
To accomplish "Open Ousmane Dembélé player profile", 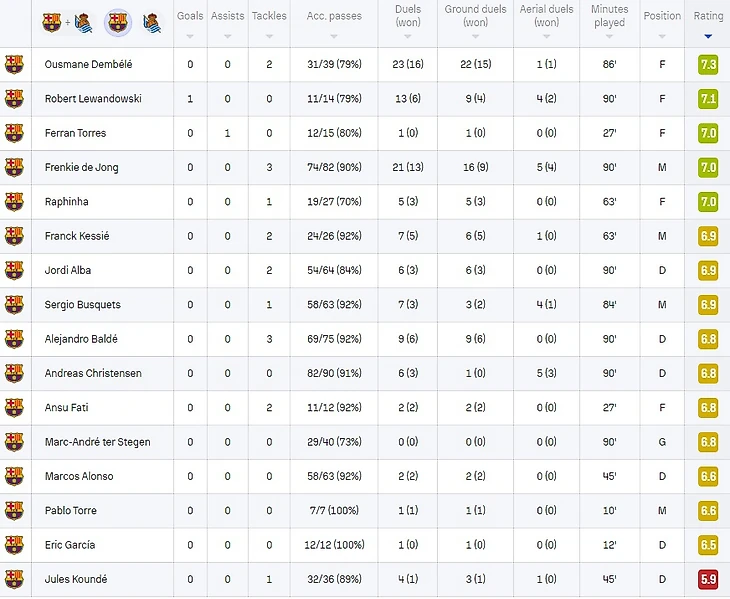I will pos(88,64).
